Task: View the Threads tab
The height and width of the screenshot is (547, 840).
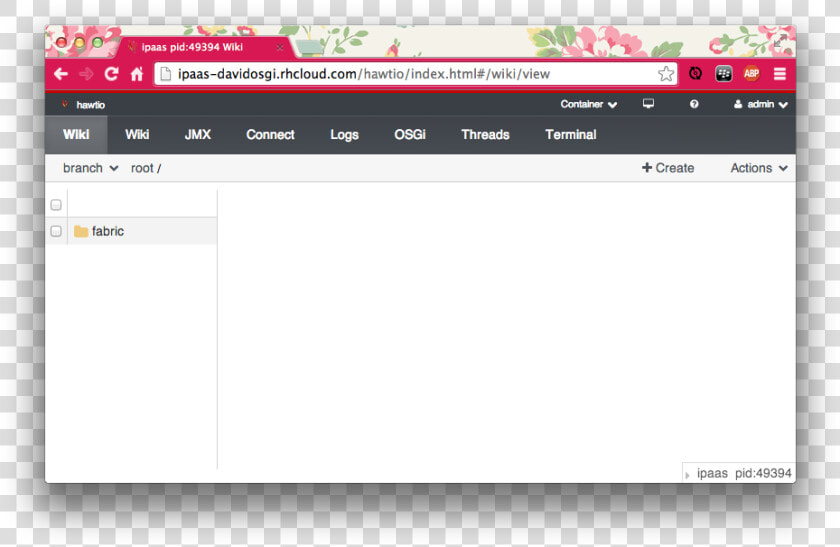Action: [x=485, y=135]
